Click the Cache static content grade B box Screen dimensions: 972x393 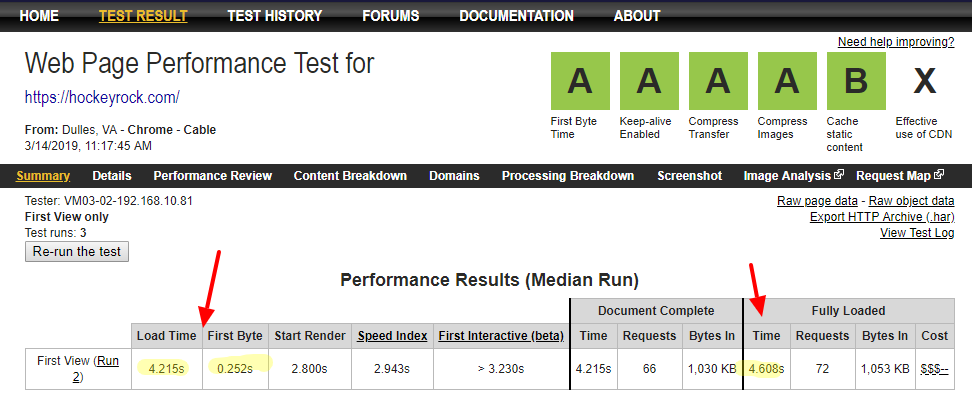tap(856, 81)
